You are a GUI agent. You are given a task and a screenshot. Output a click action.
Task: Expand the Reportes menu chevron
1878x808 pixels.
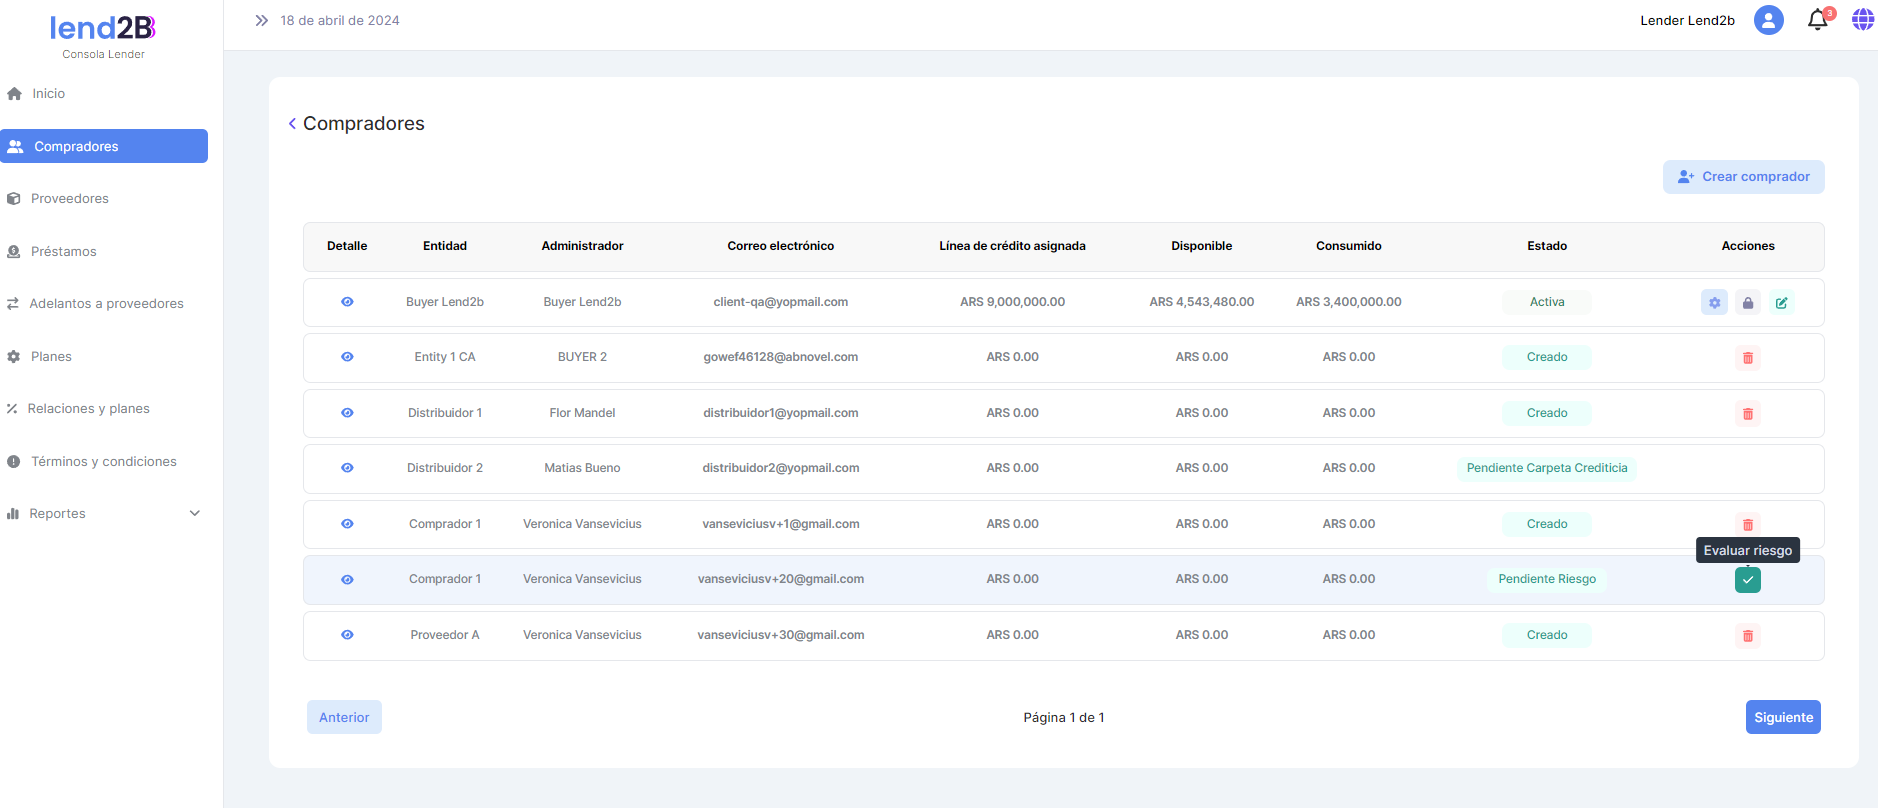point(195,514)
